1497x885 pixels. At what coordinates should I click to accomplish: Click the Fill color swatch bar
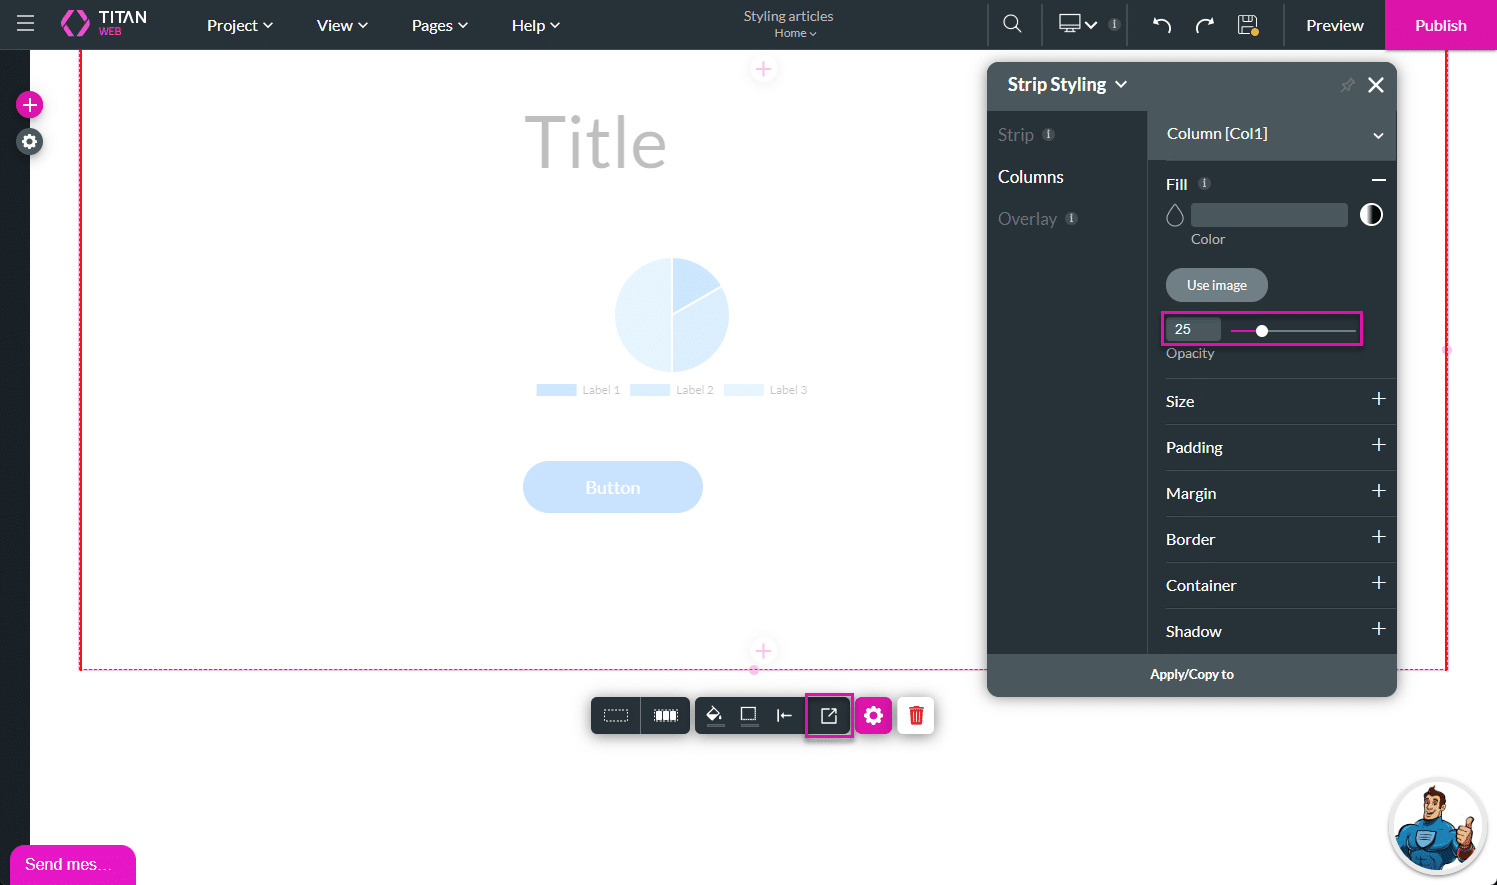click(1268, 215)
